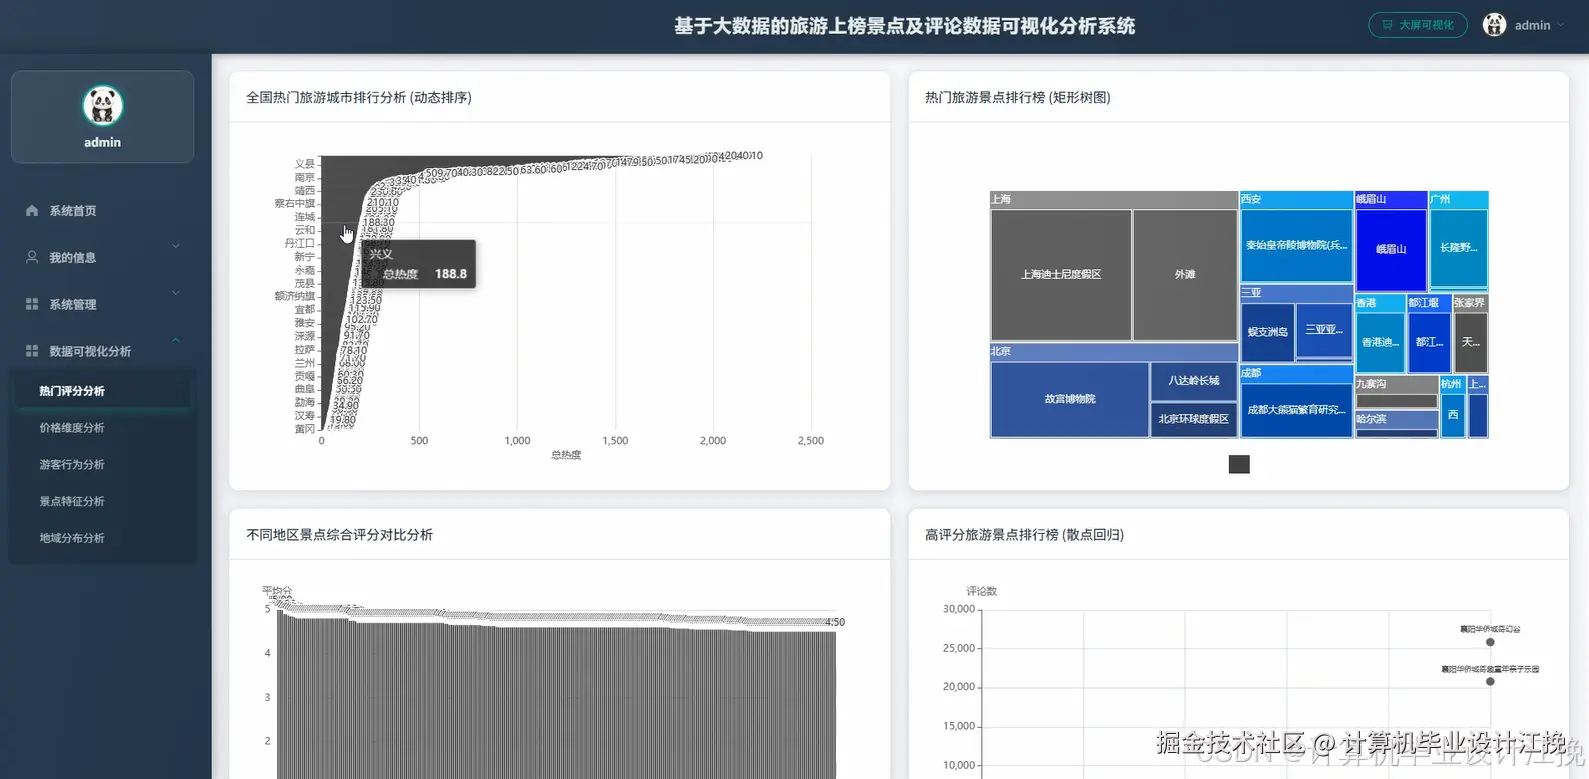Collapse the 数据可视化分析 menu chevron
Screen dimensions: 1589x779
pyautogui.click(x=176, y=340)
